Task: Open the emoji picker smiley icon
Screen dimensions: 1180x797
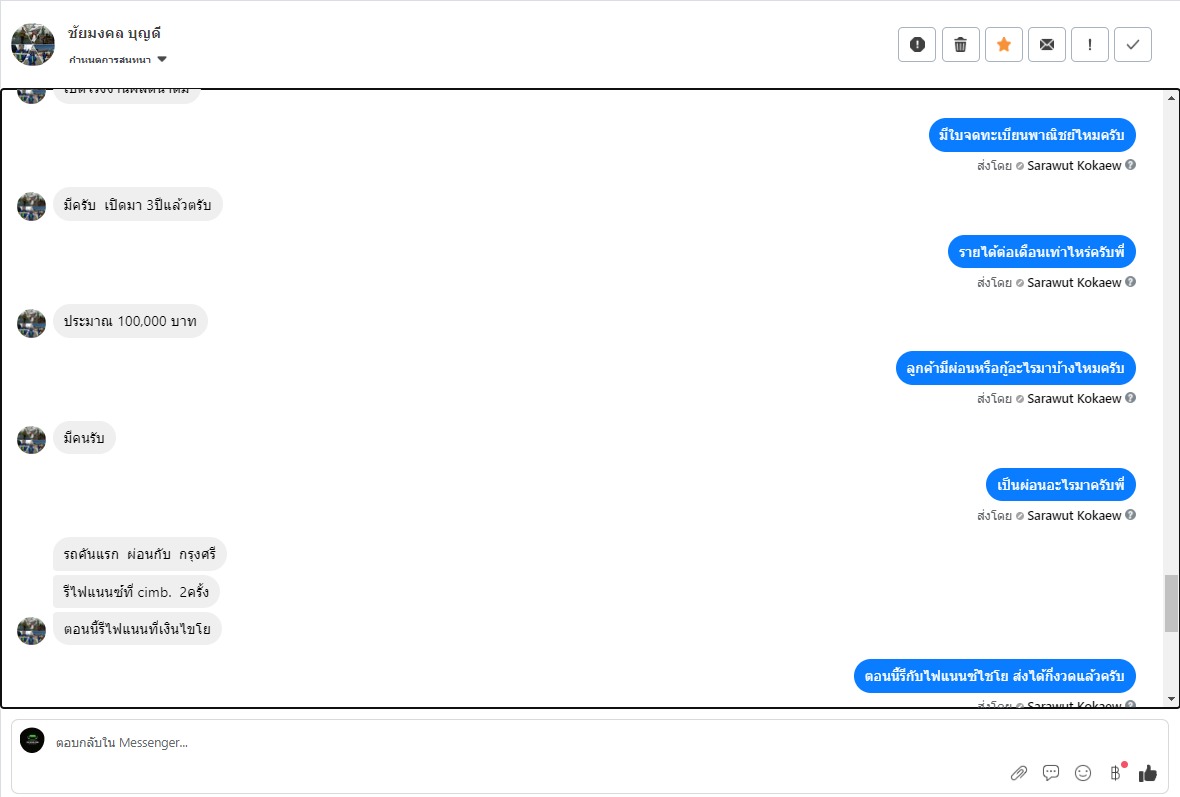Action: (1083, 772)
